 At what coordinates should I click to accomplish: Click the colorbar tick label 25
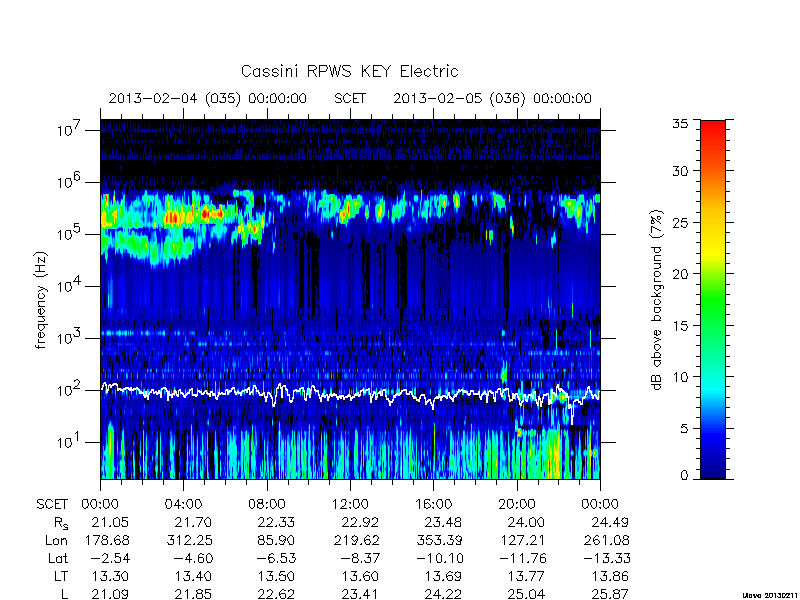pos(680,223)
